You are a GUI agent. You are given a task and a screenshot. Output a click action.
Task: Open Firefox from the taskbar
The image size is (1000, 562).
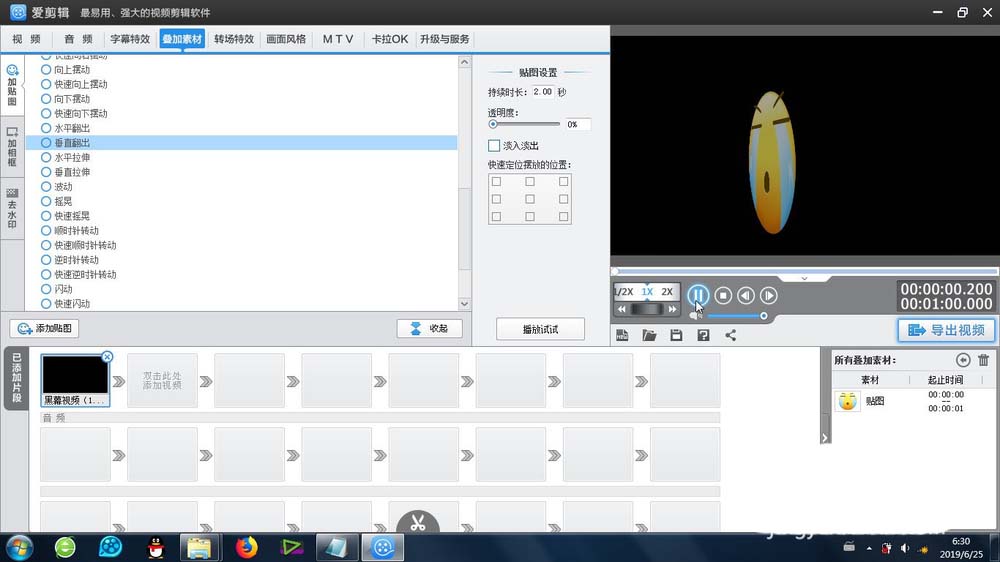point(247,547)
